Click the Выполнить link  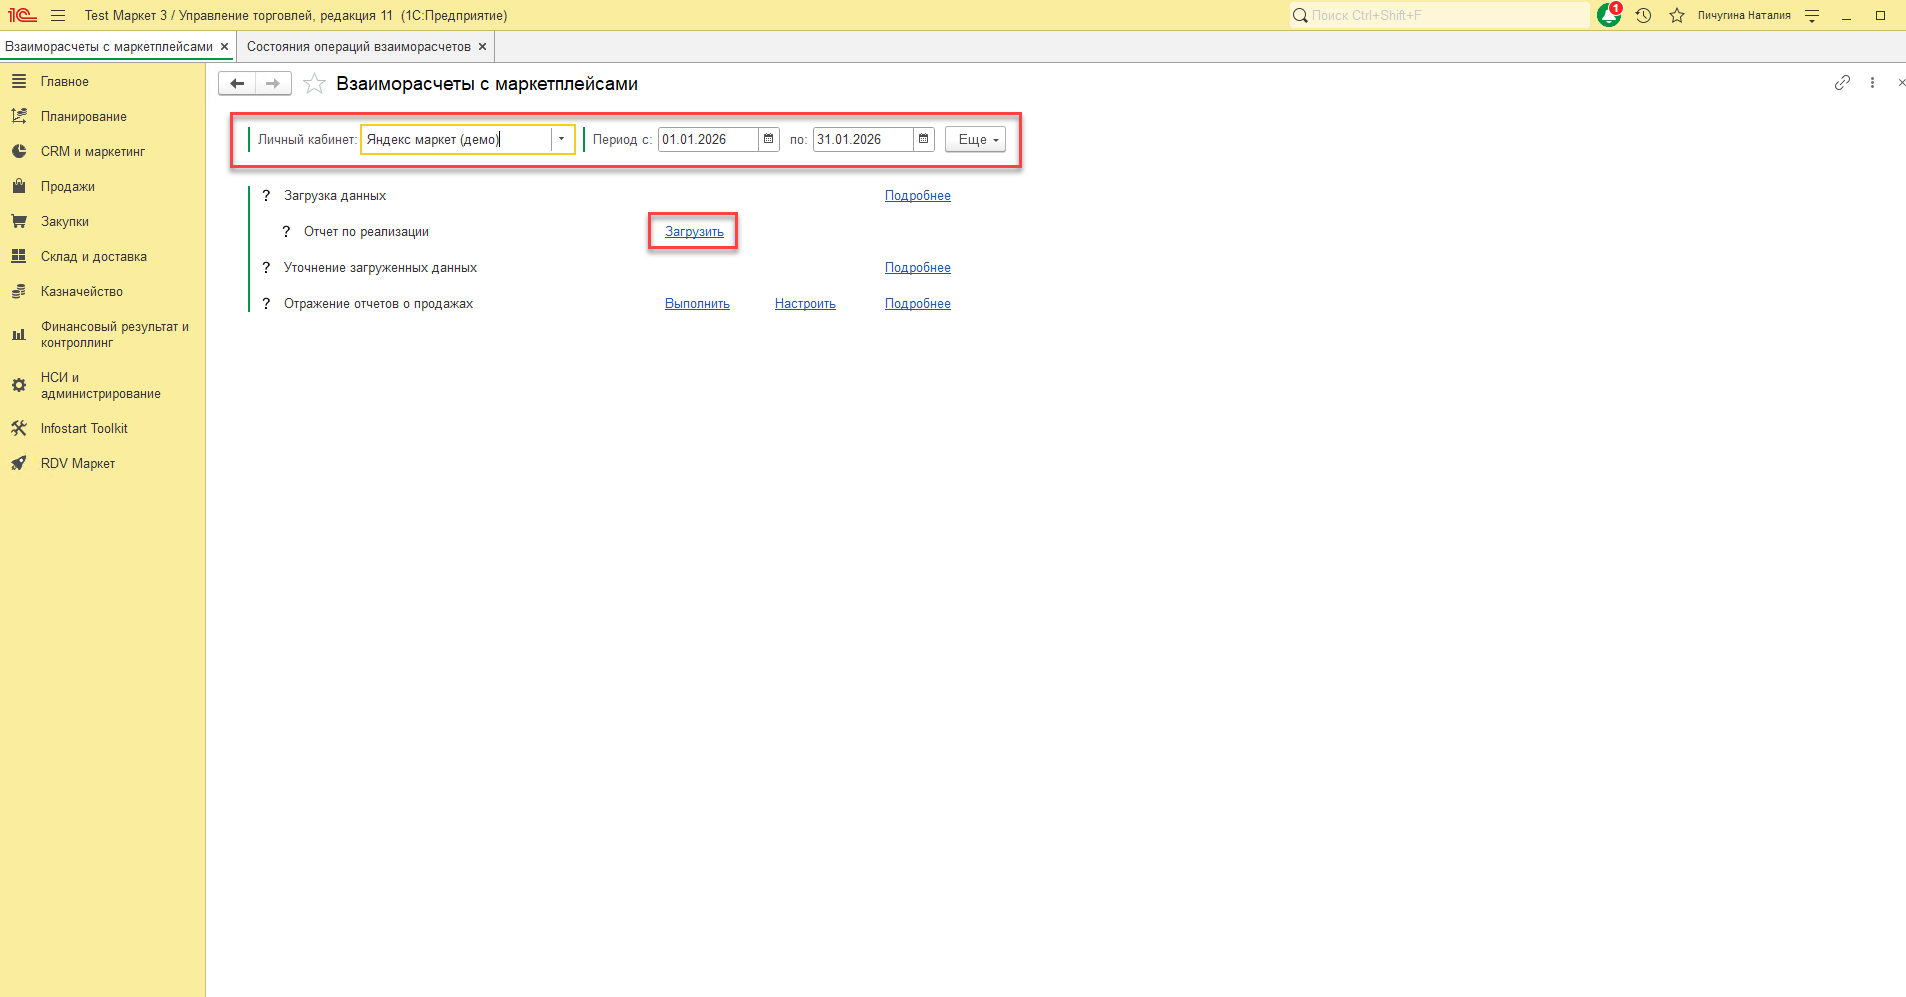[x=697, y=304]
